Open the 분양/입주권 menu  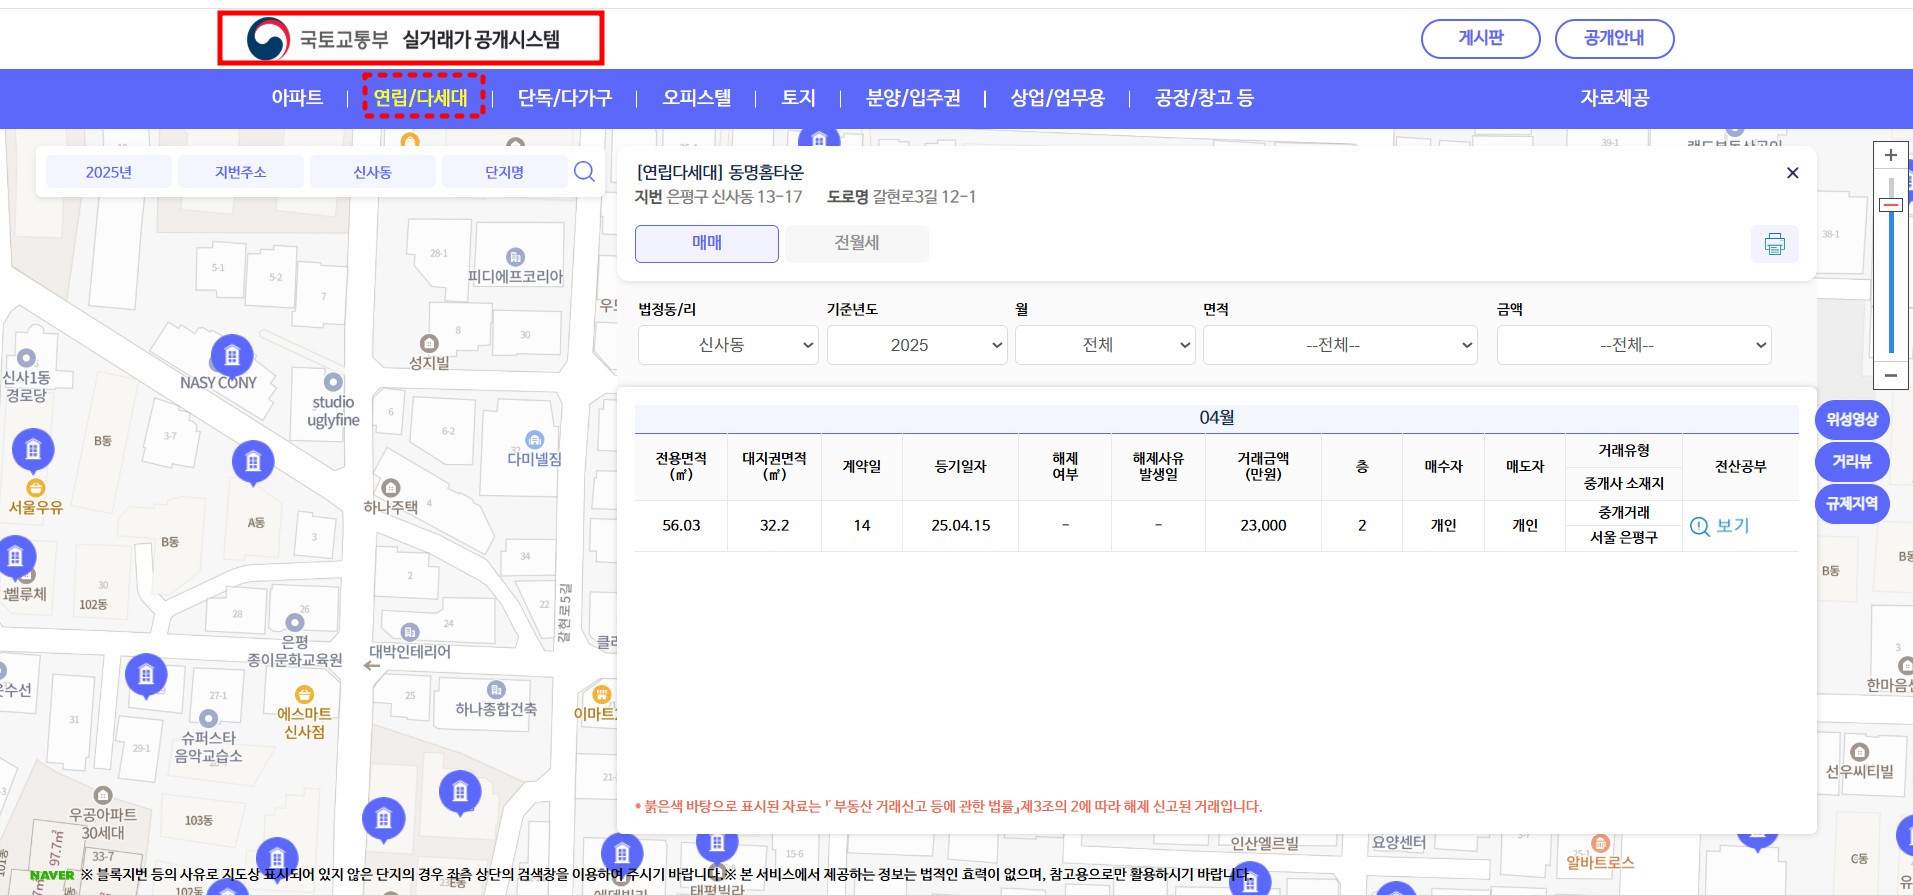[913, 98]
